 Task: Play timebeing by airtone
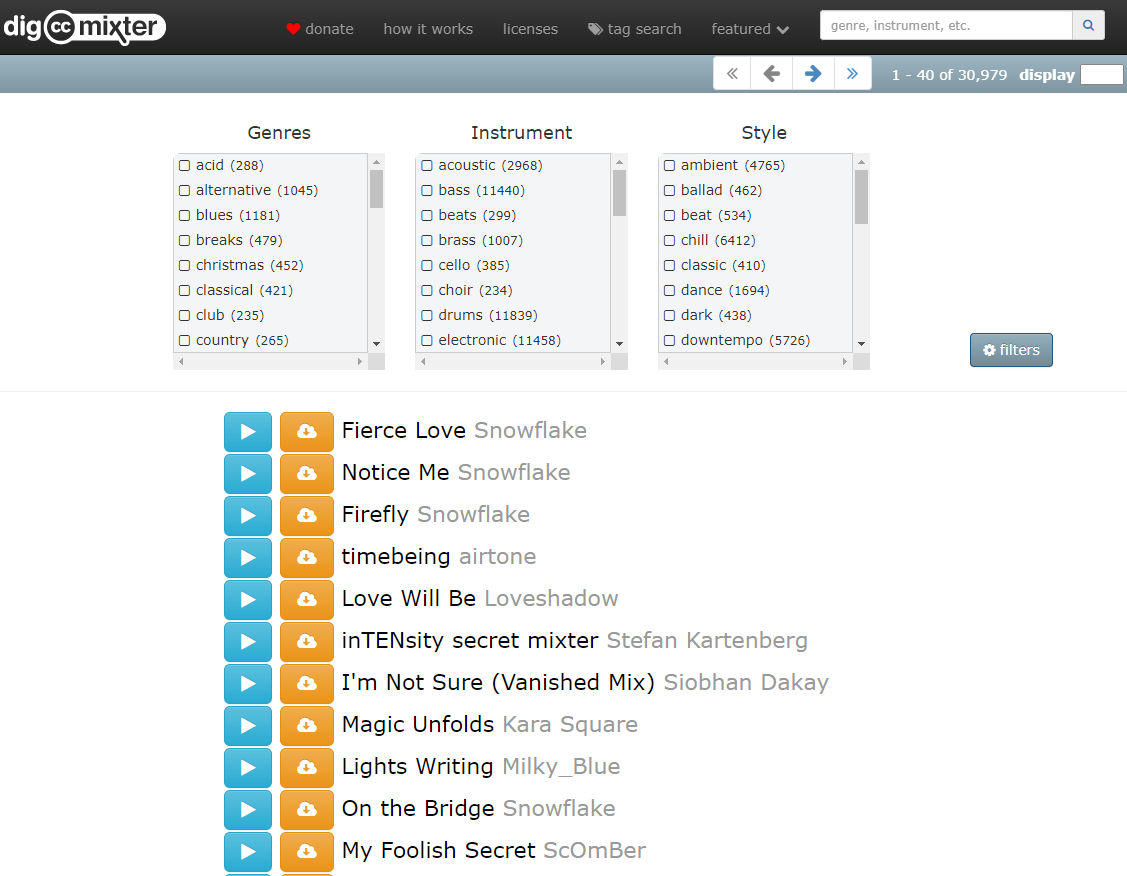pyautogui.click(x=247, y=557)
